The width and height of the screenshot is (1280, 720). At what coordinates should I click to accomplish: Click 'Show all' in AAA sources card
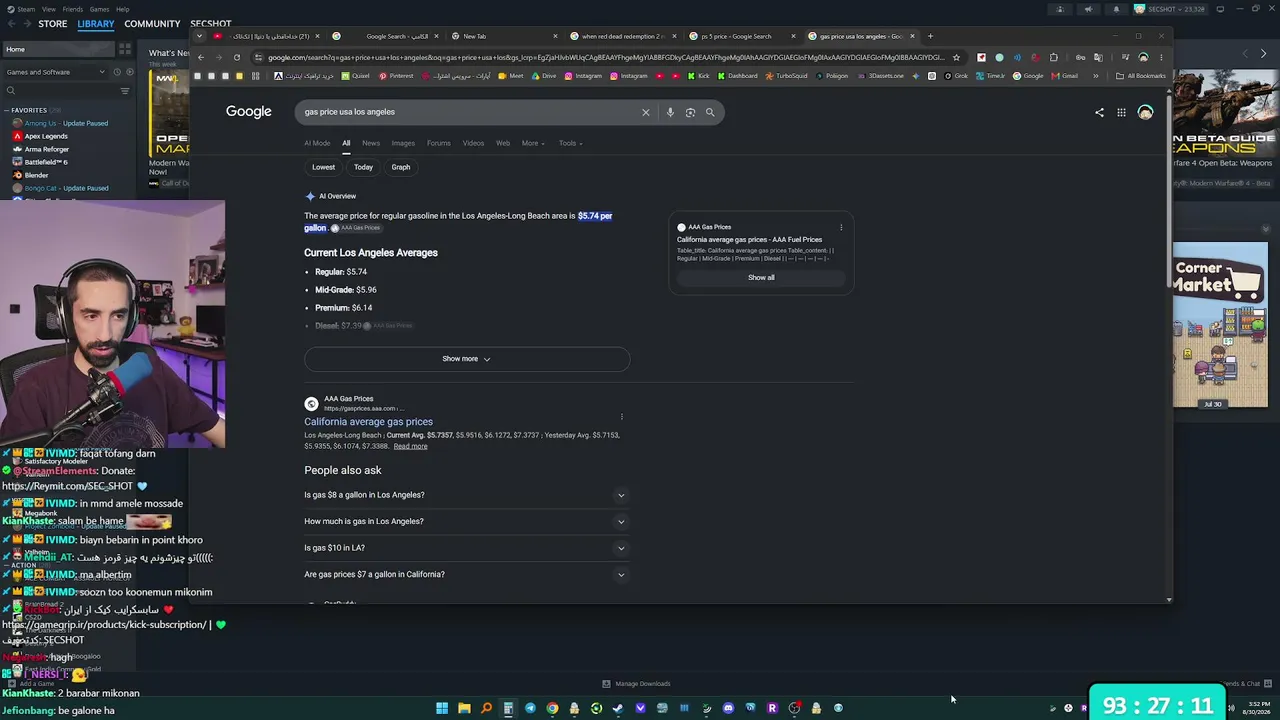(x=761, y=278)
